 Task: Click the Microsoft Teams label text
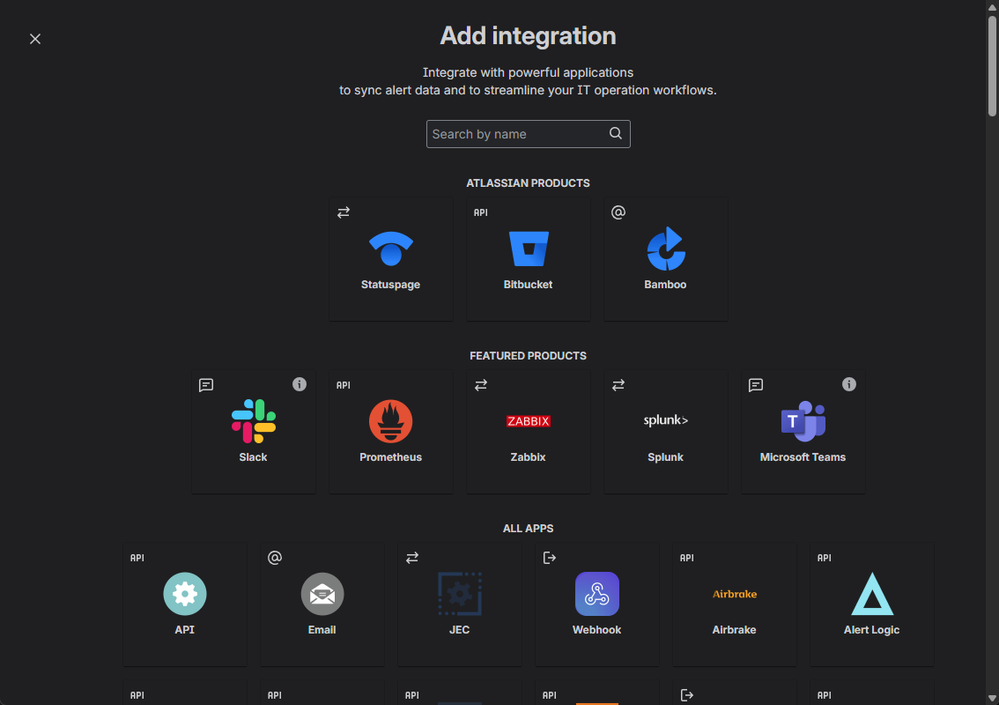[803, 457]
